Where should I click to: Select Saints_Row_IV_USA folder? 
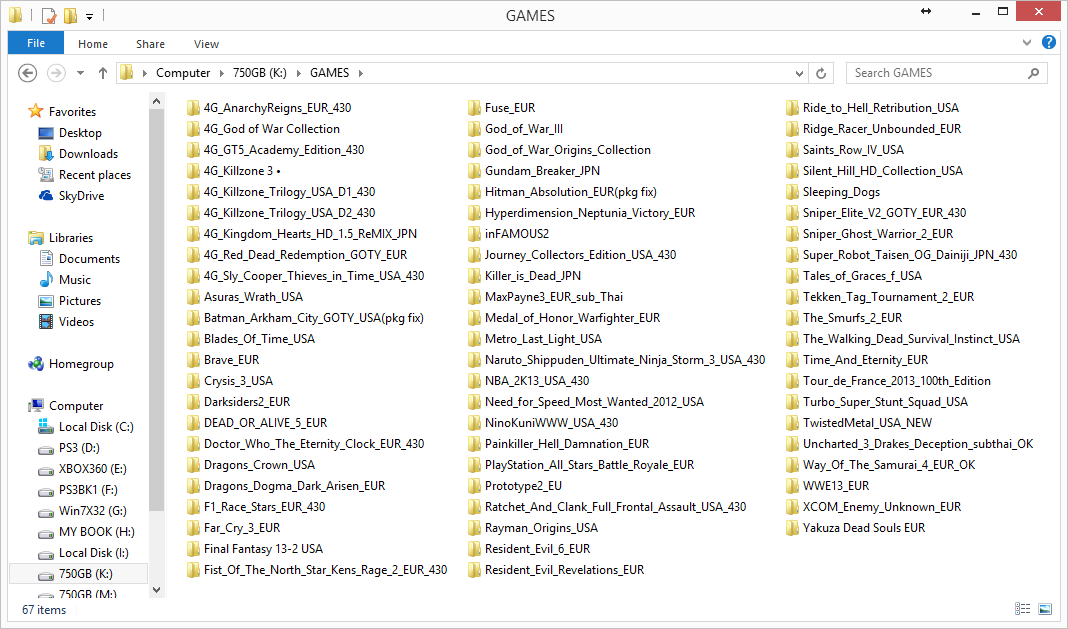[845, 150]
